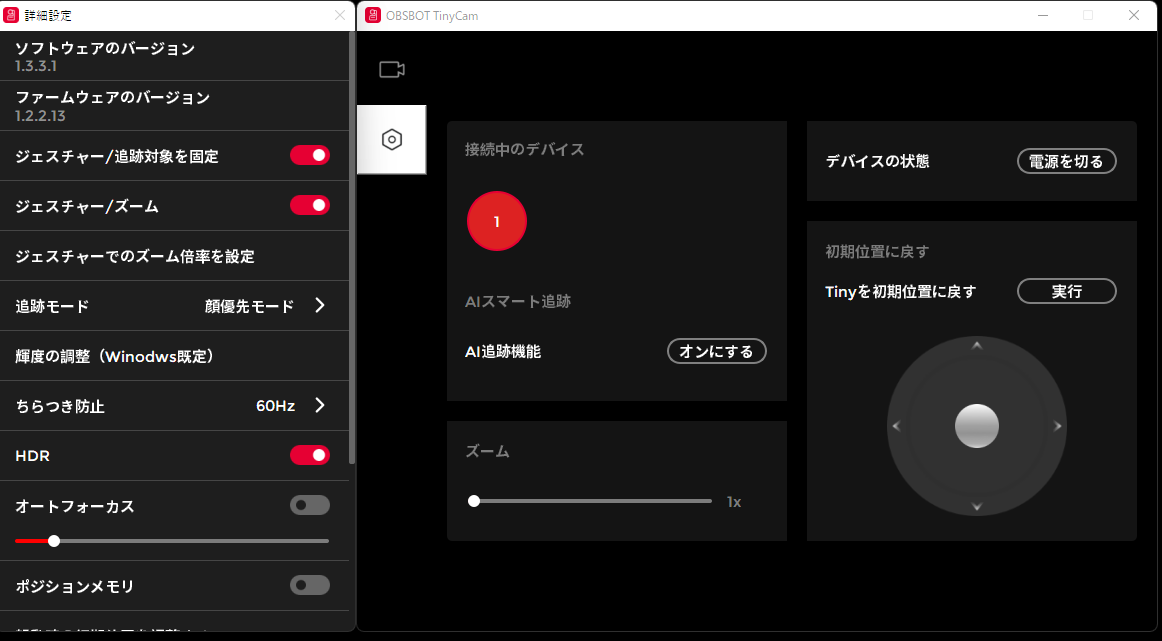Click OBSBOT logo icon in 詳細設定 window

(11, 15)
